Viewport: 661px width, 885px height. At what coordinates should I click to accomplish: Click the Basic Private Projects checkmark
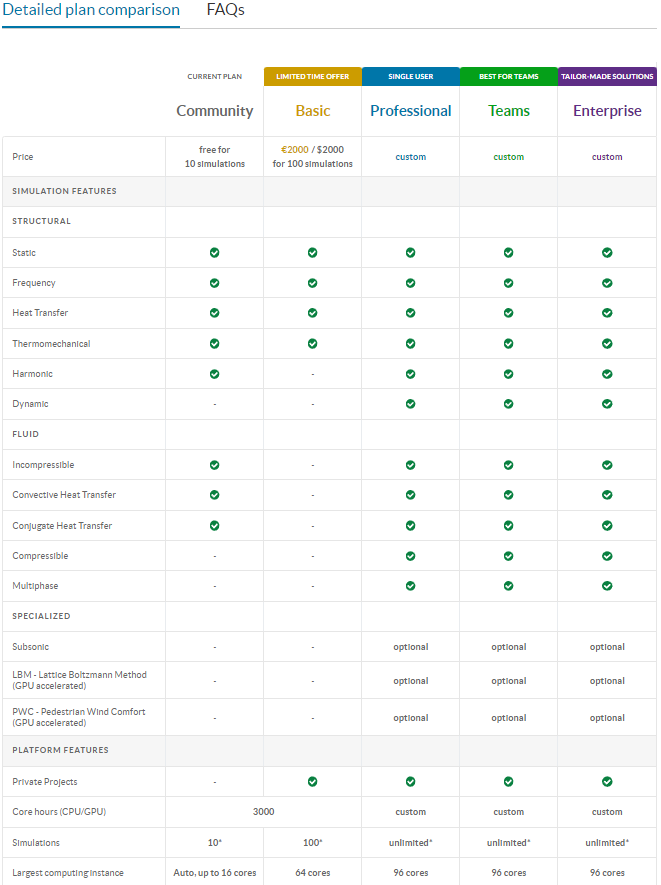pos(313,782)
